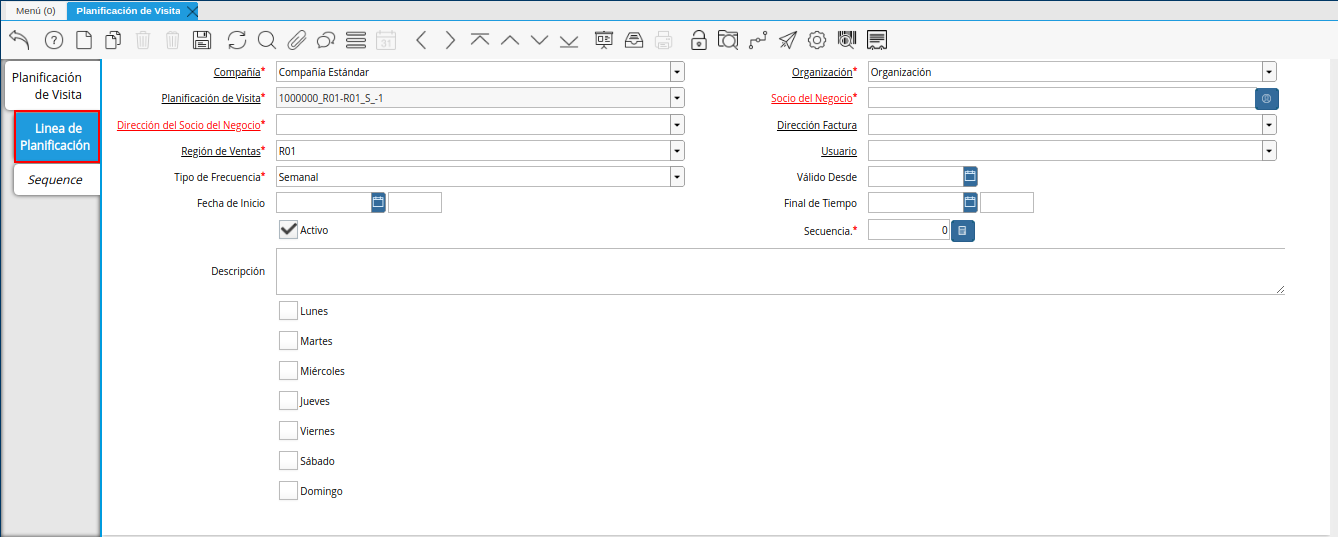Click the Válido Desde date field
Viewport: 1338px width, 537px height.
tap(915, 176)
